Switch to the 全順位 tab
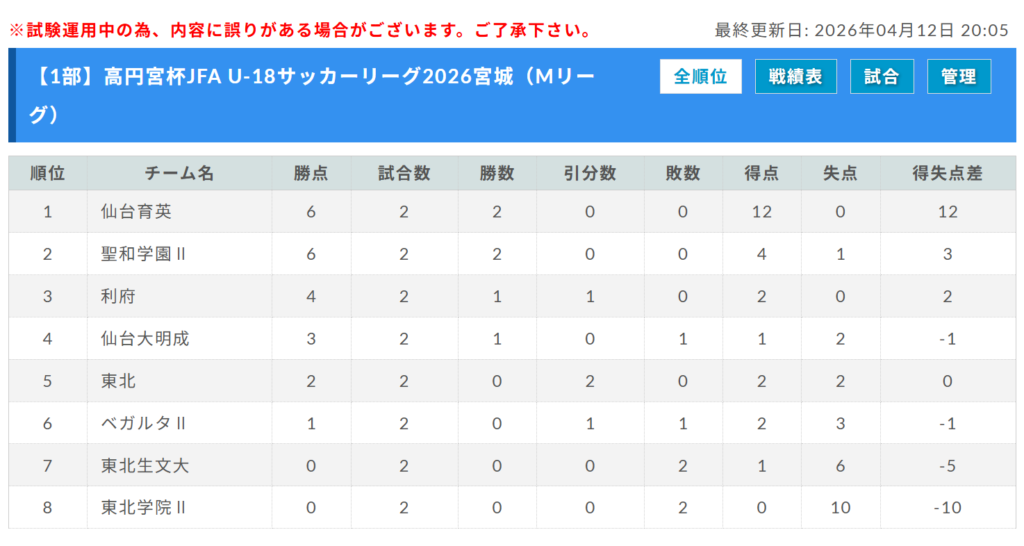 point(700,77)
